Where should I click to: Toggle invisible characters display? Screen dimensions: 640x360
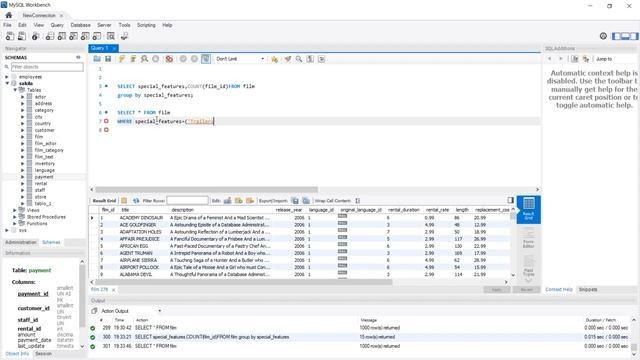tap(310, 59)
